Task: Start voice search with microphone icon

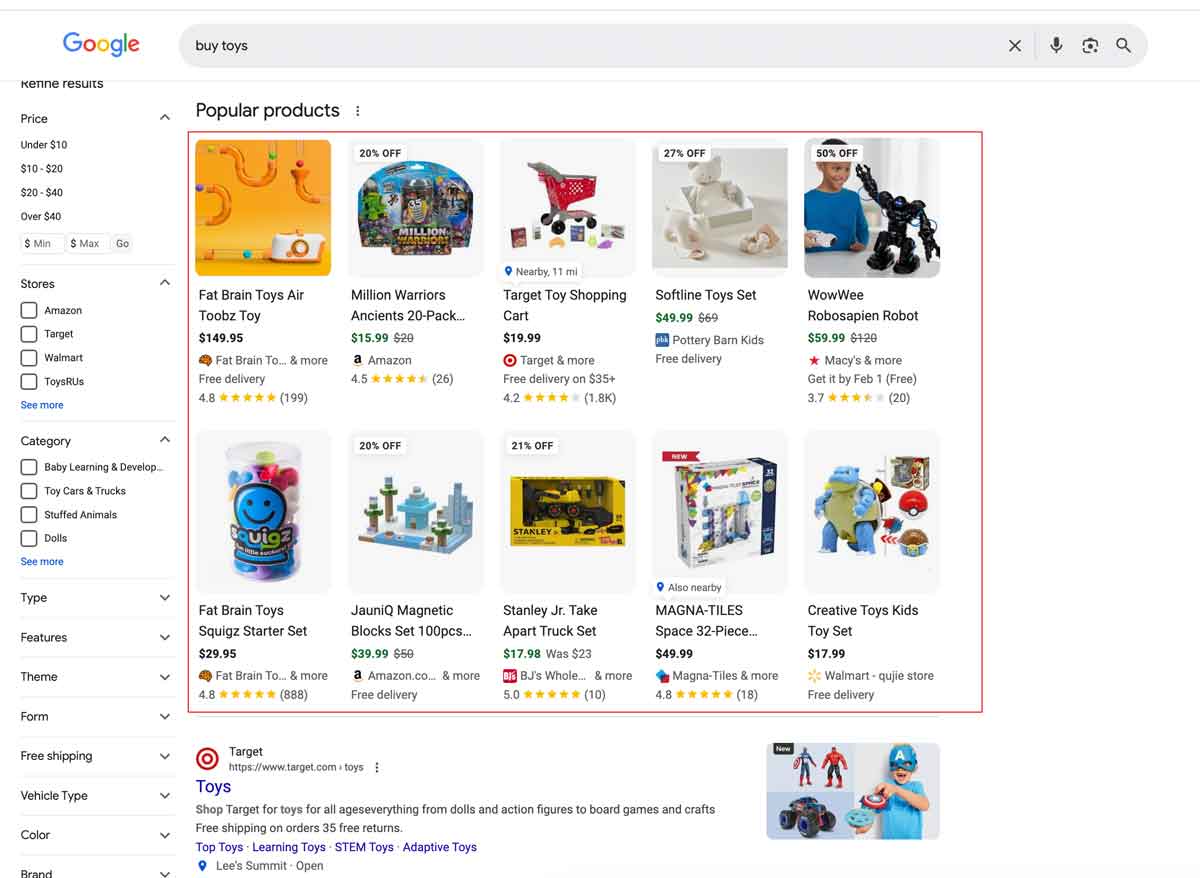Action: 1056,46
